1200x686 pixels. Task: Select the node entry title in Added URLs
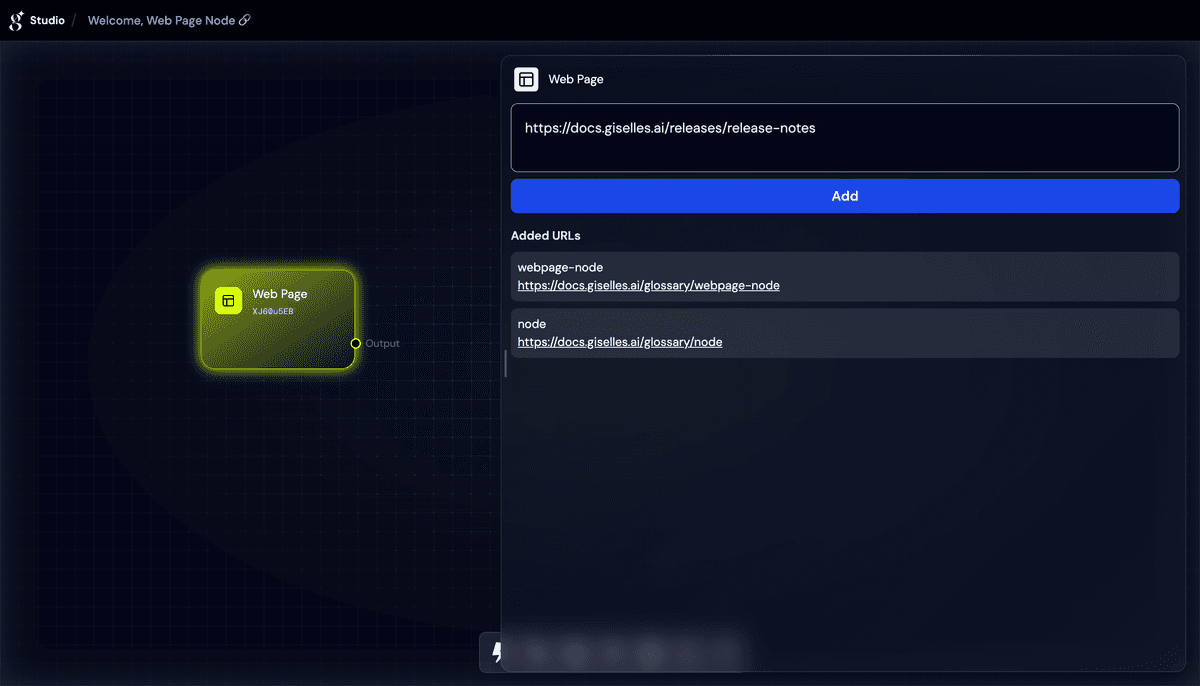(531, 324)
